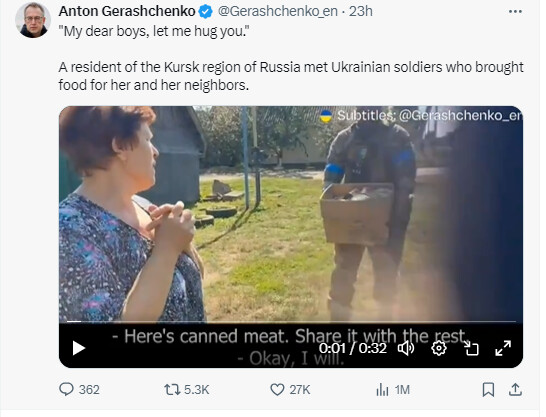View tweet analytics bar chart icon
Image resolution: width=546 pixels, height=417 pixels.
click(382, 390)
